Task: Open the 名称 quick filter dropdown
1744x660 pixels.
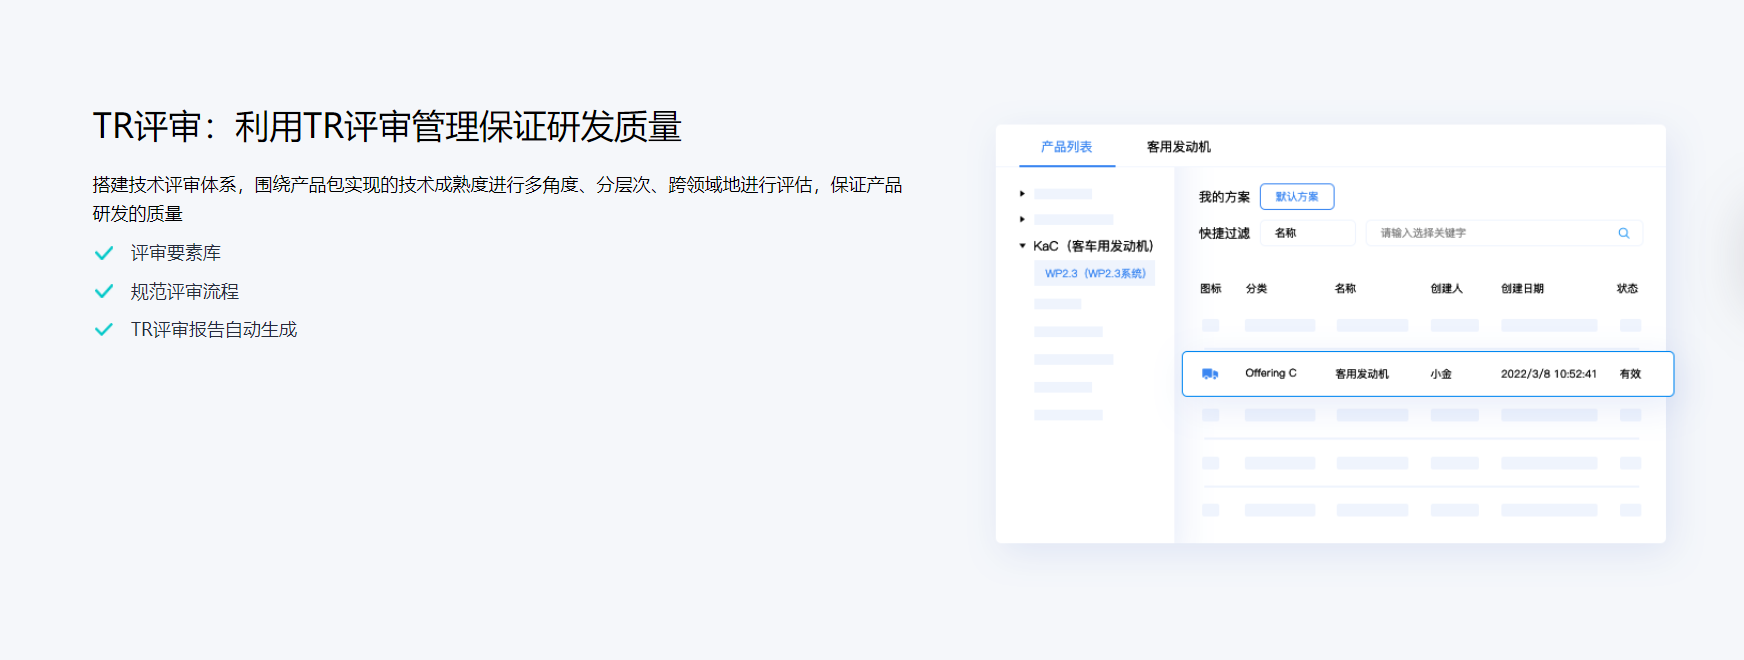Action: coord(1310,233)
